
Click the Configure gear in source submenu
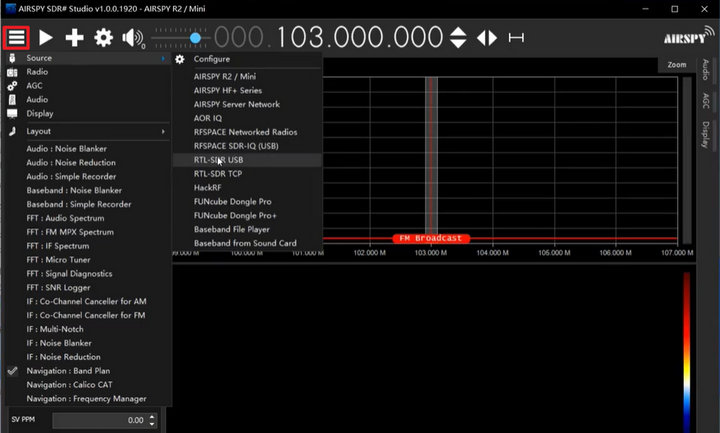(x=180, y=59)
